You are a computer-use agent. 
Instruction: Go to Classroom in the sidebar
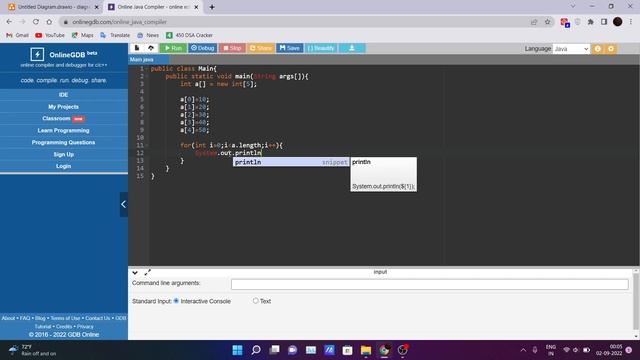pos(63,118)
